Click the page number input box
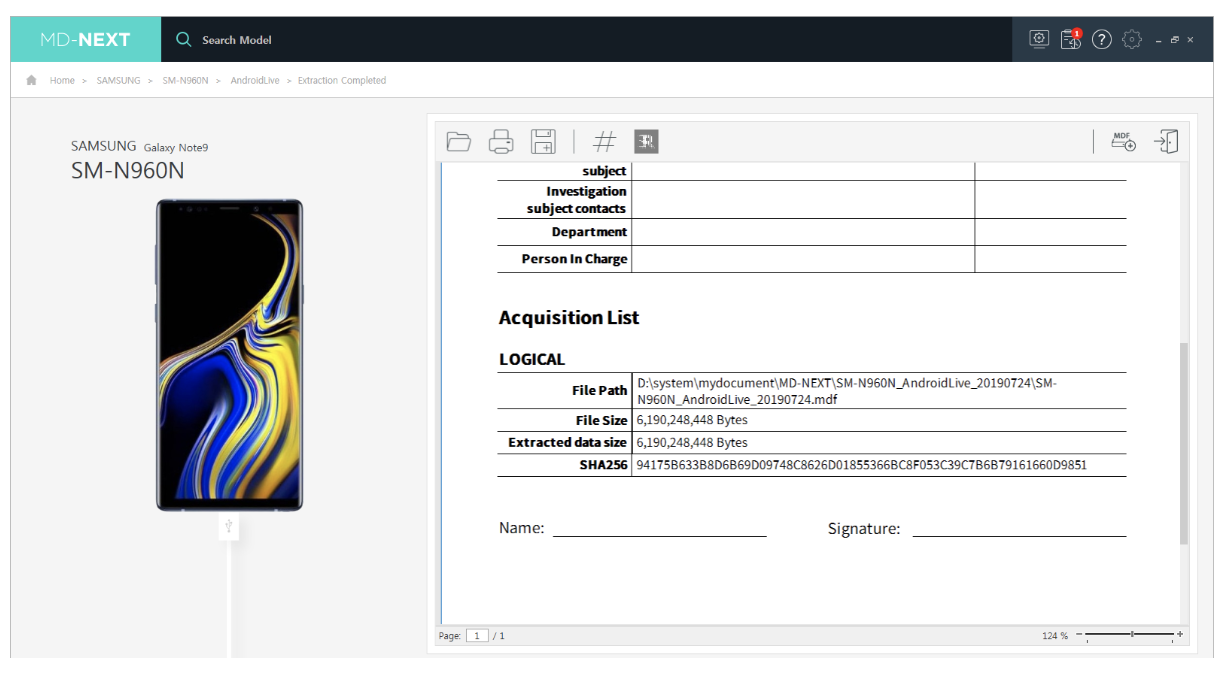 477,636
